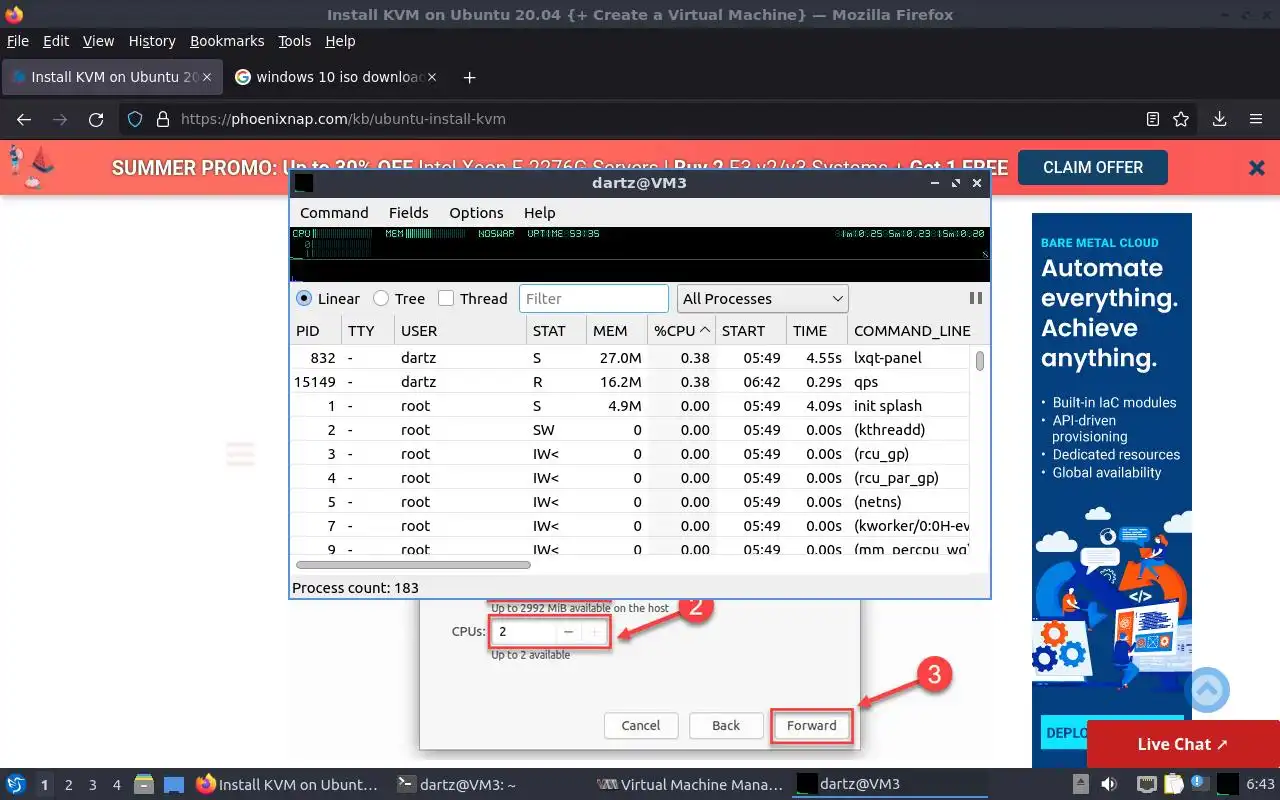Click the CLAIM OFFER button
This screenshot has height=800, width=1280.
(1093, 167)
